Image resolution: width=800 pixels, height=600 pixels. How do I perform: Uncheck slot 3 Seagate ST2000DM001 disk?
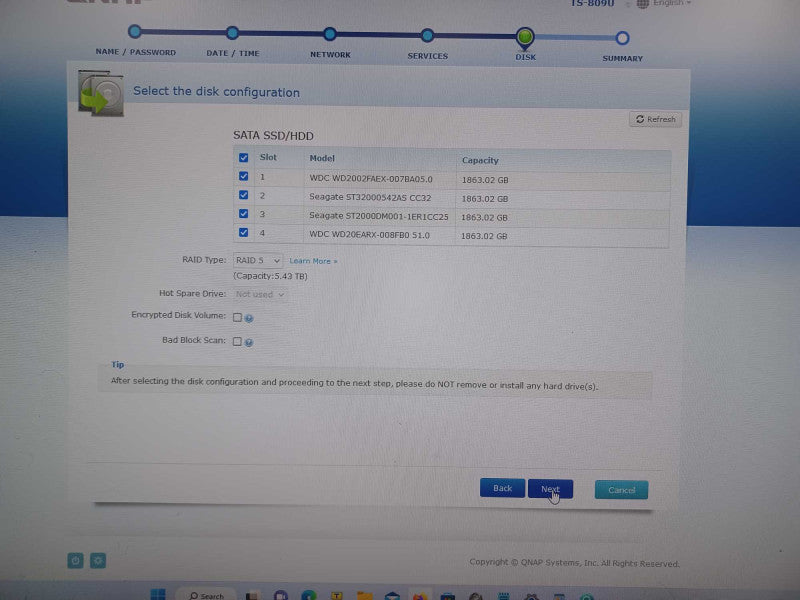tap(243, 214)
